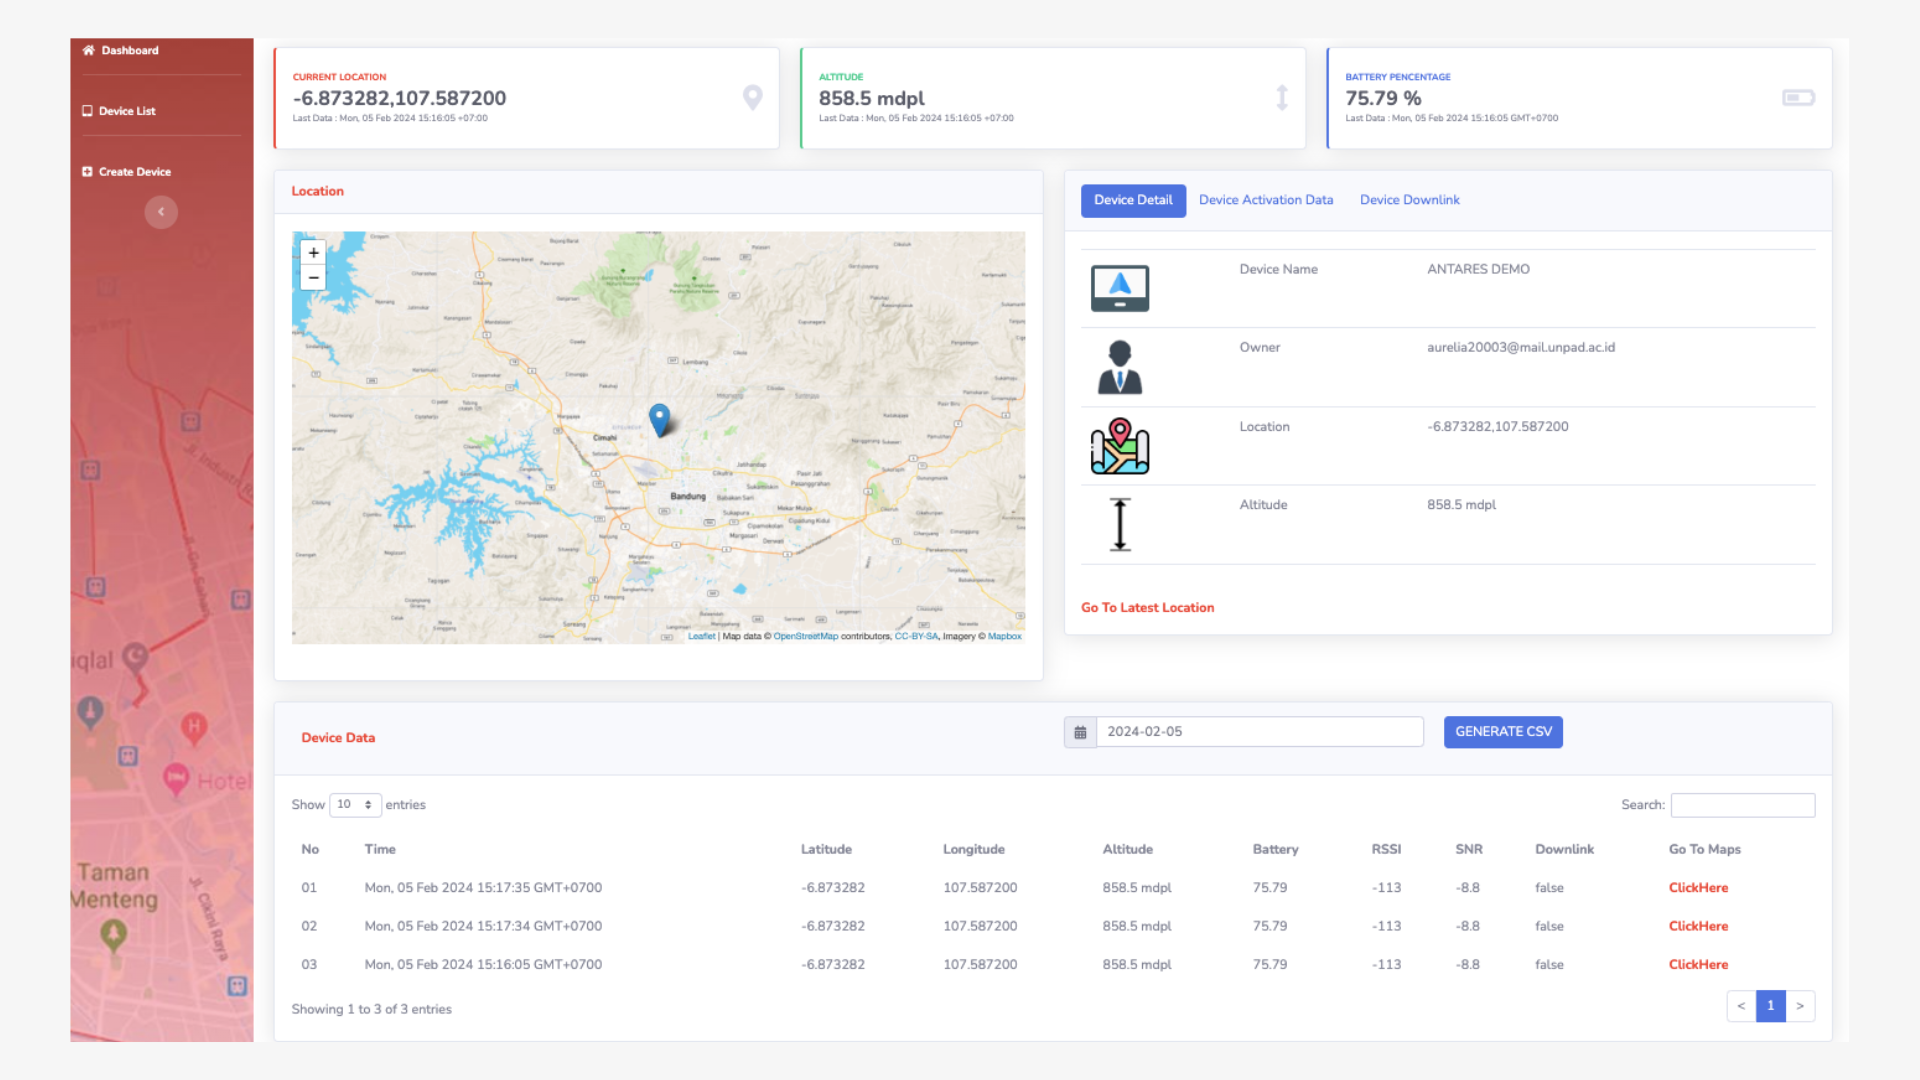Viewport: 1920px width, 1080px height.
Task: Click the table Search input field
Action: (1742, 805)
